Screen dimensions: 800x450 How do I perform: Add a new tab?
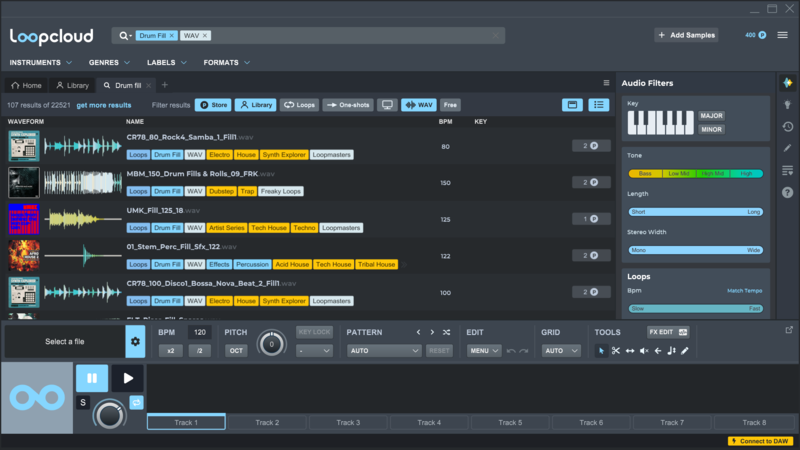pos(164,85)
